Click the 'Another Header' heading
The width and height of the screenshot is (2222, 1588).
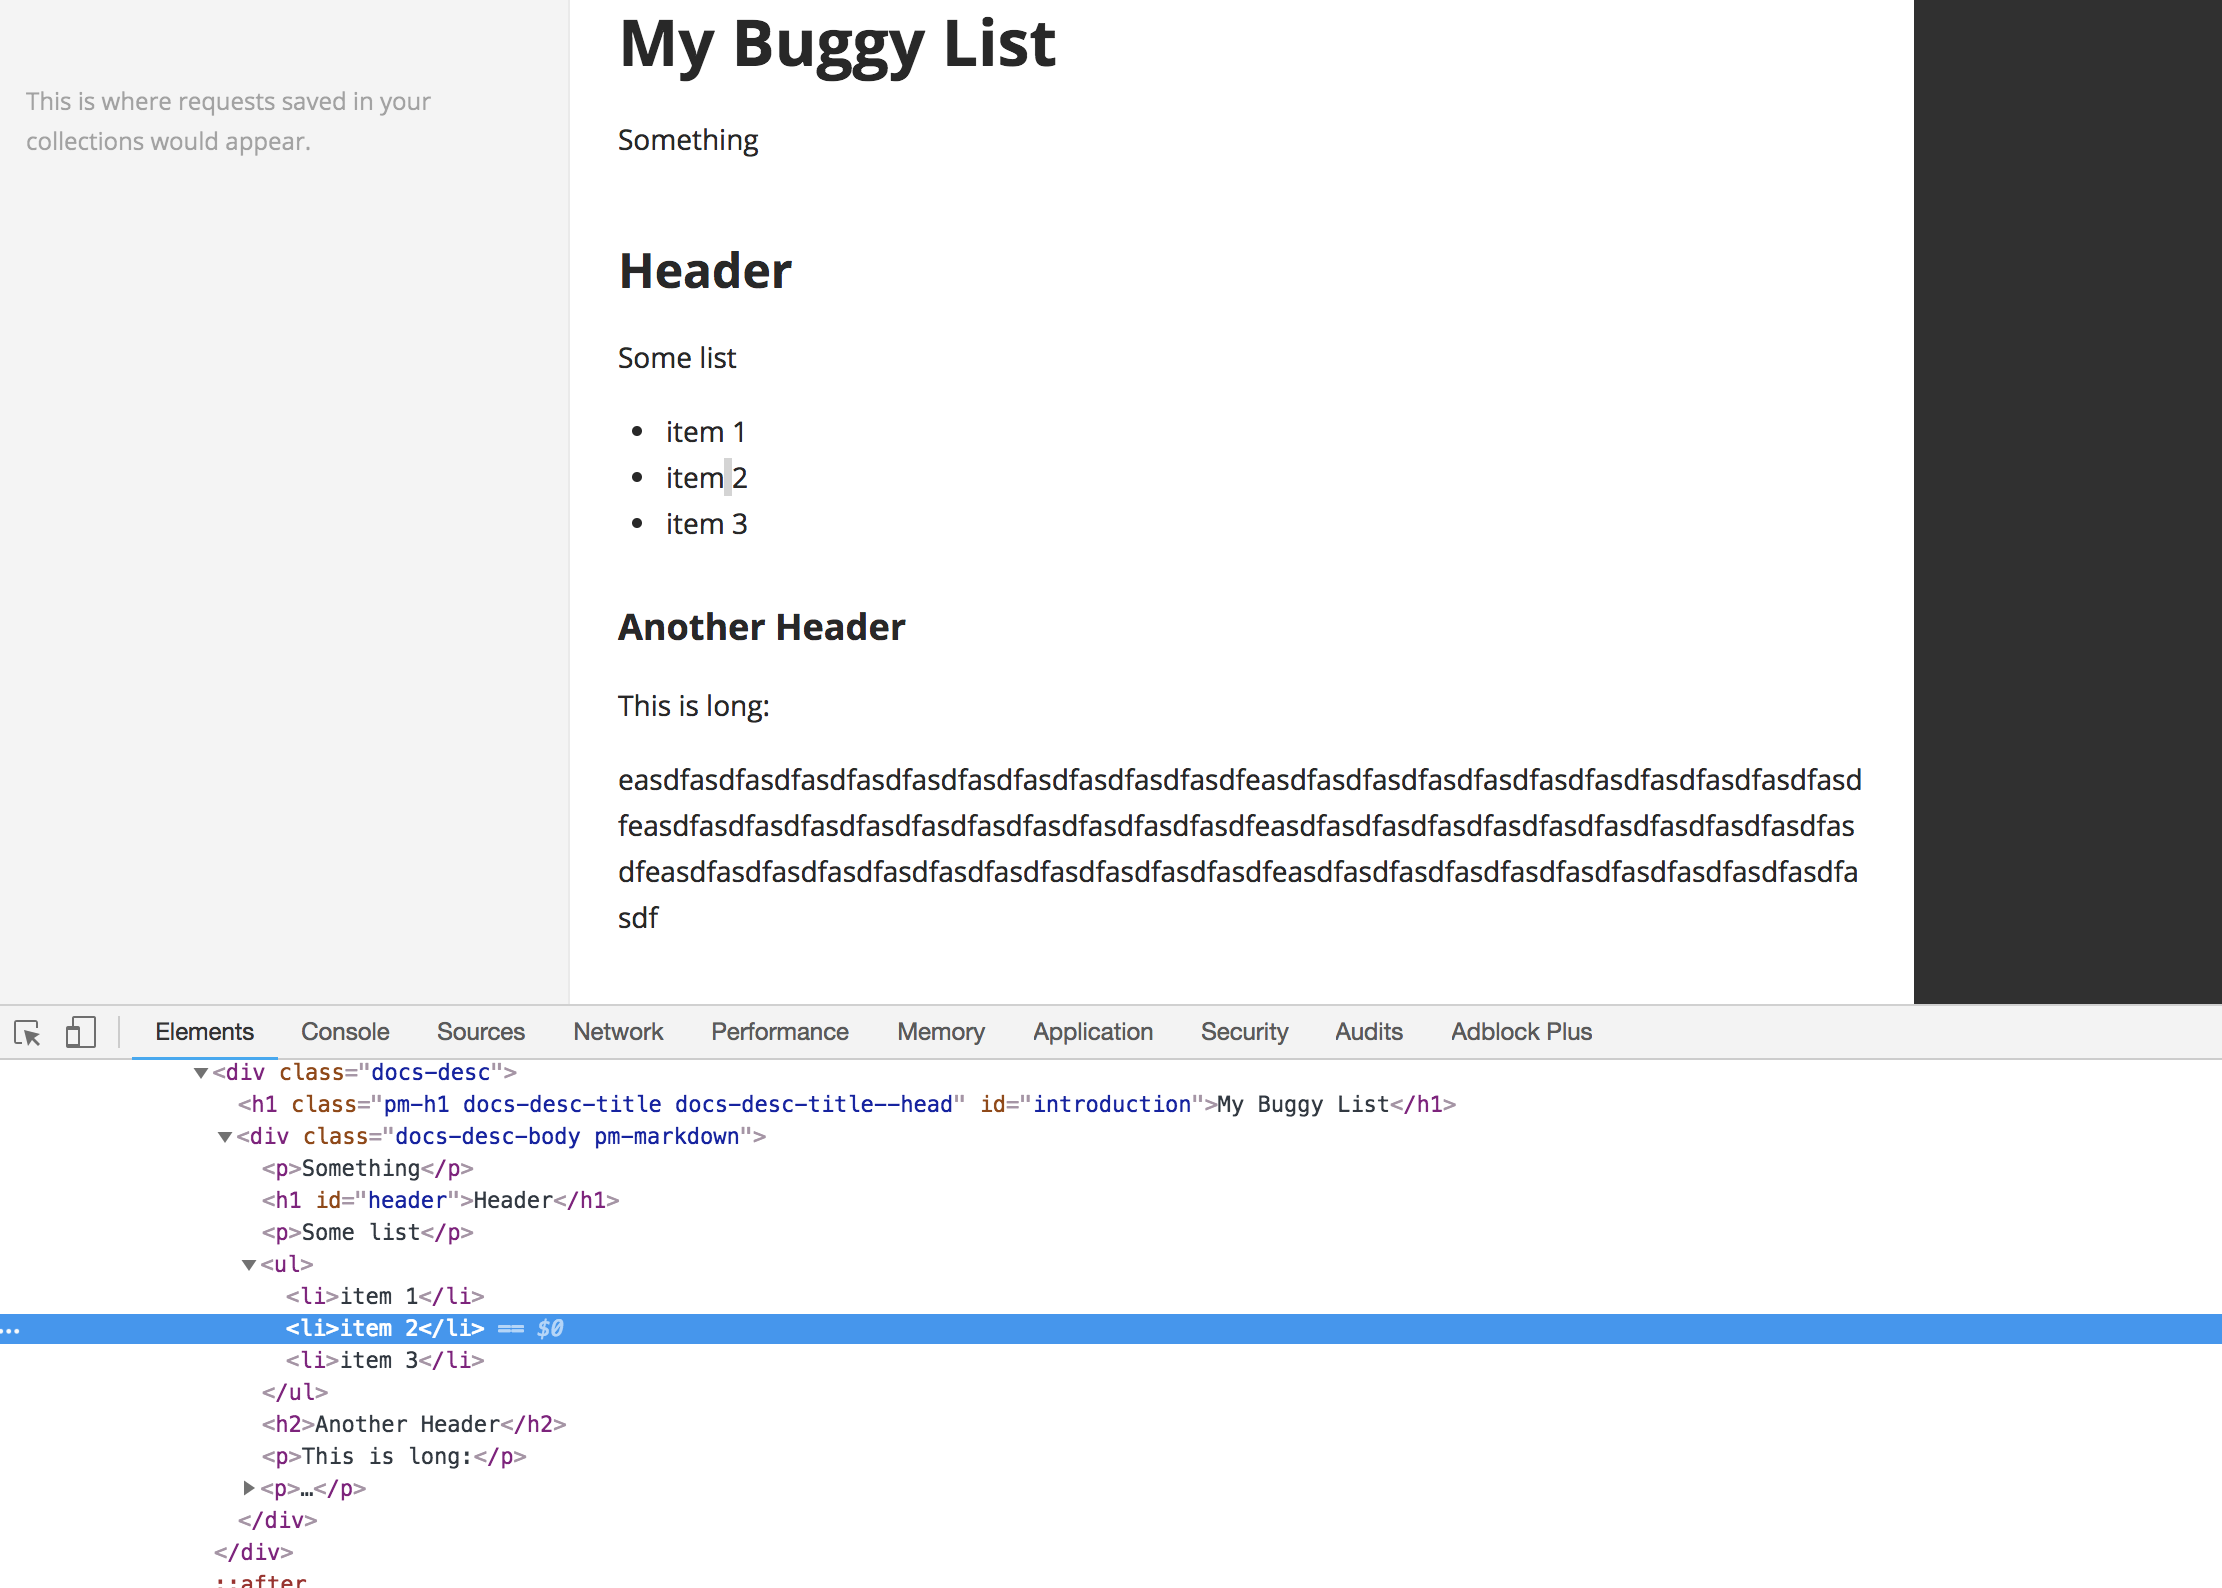click(761, 627)
